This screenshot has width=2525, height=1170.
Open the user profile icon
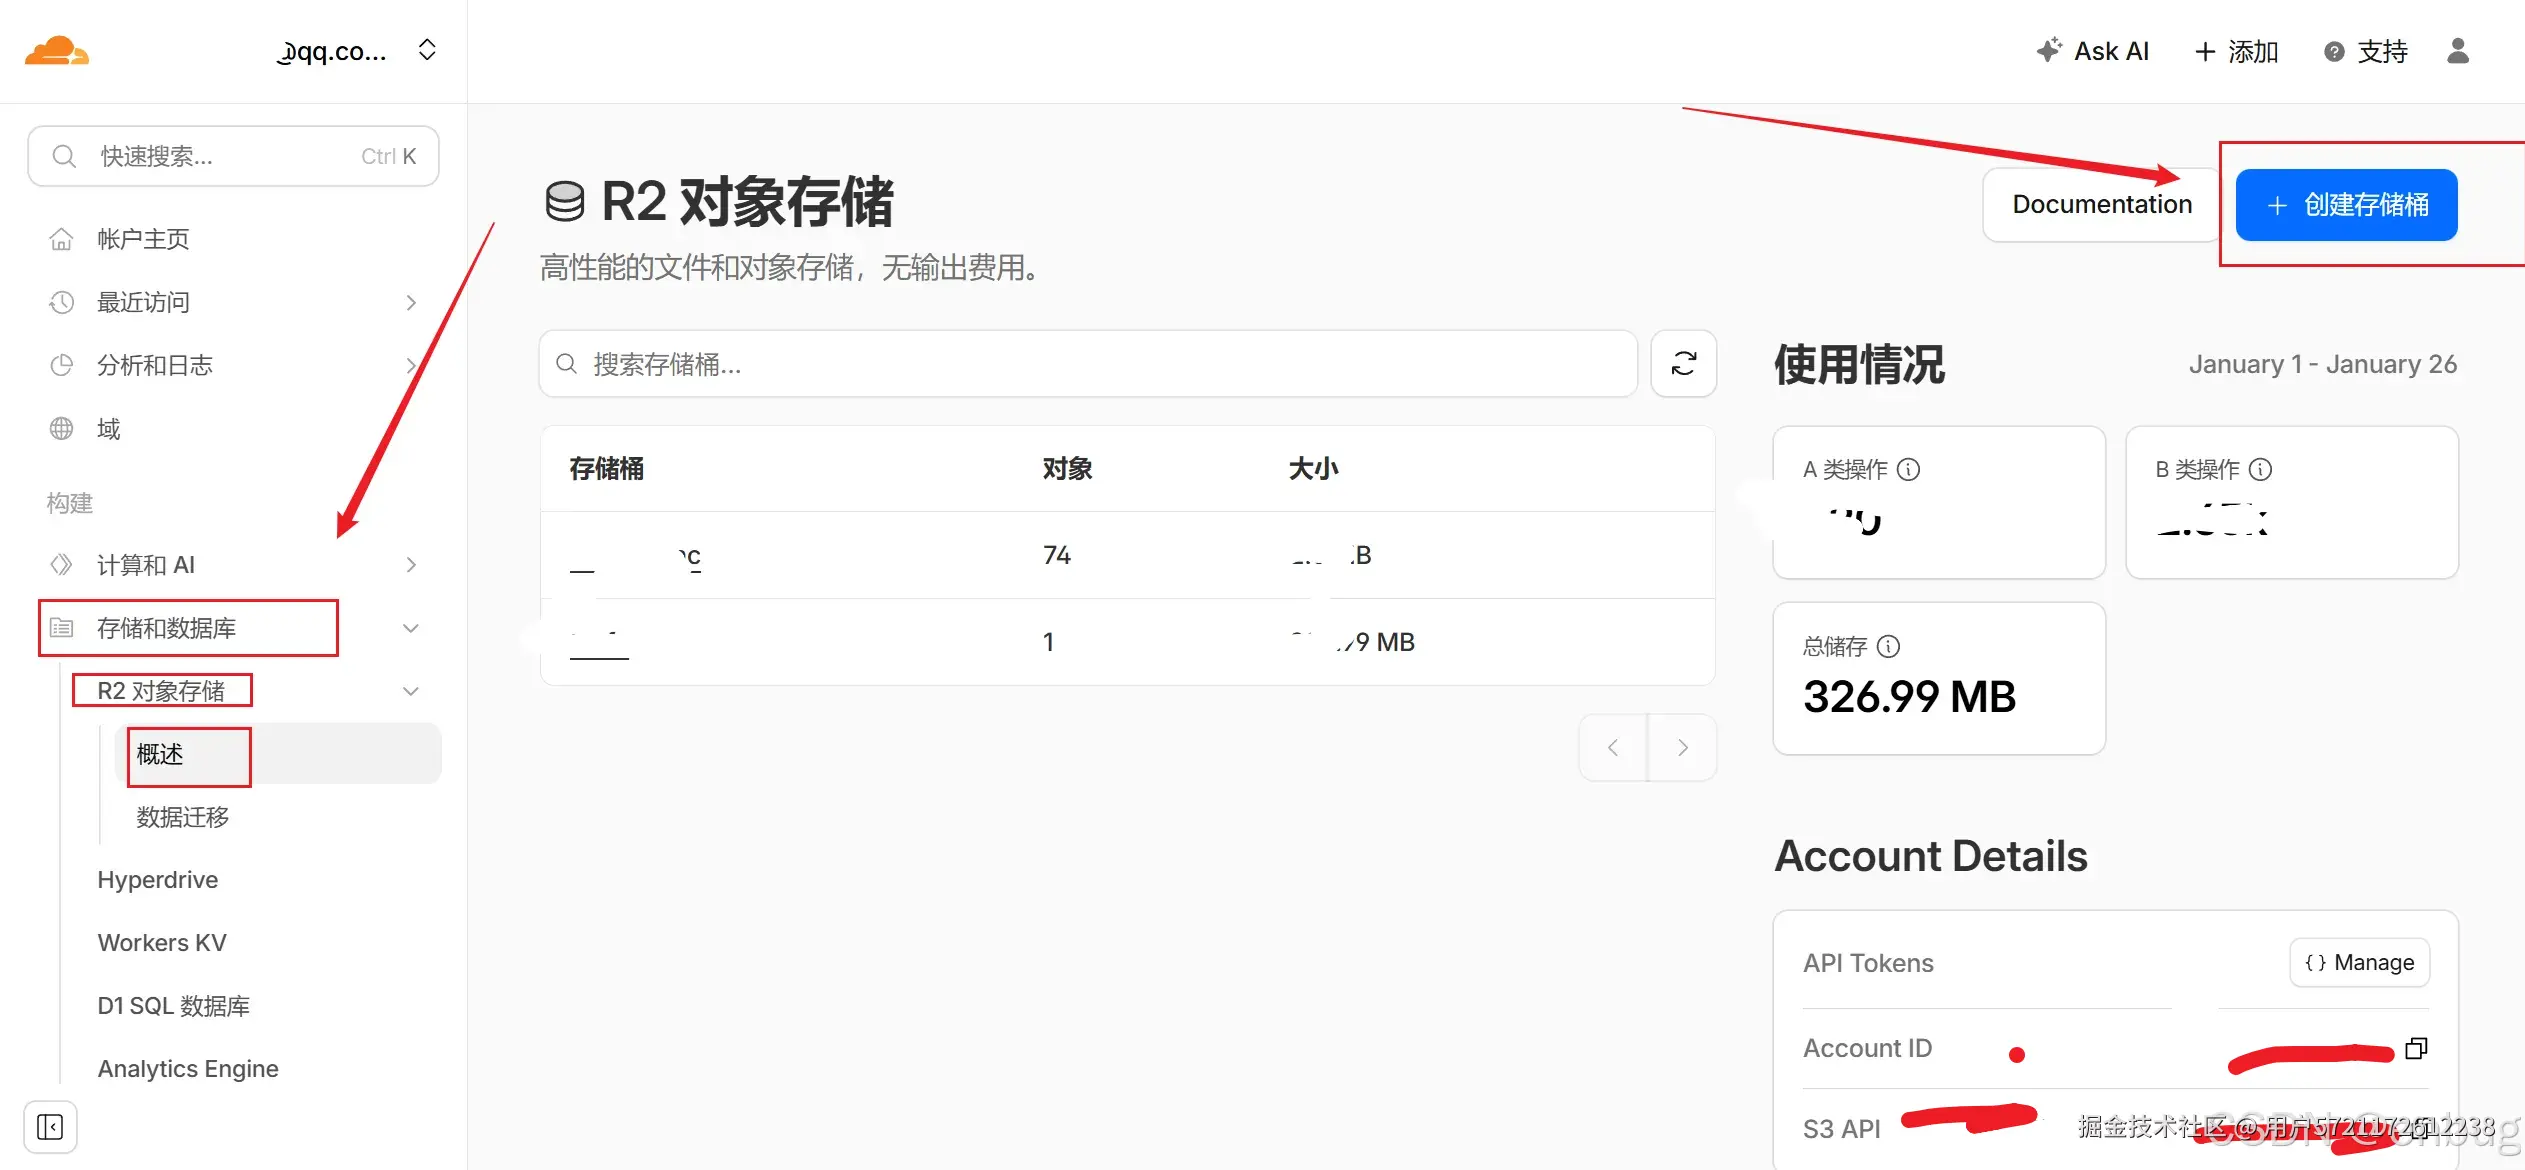2457,51
